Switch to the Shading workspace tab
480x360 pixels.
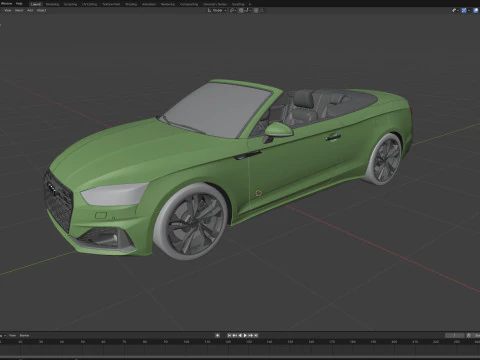click(131, 4)
